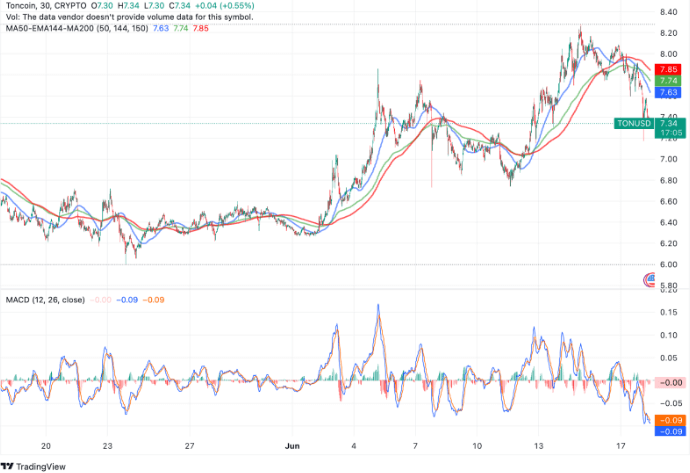The image size is (690, 473).
Task: Click the green 7.74 legend value
Action: (180, 28)
